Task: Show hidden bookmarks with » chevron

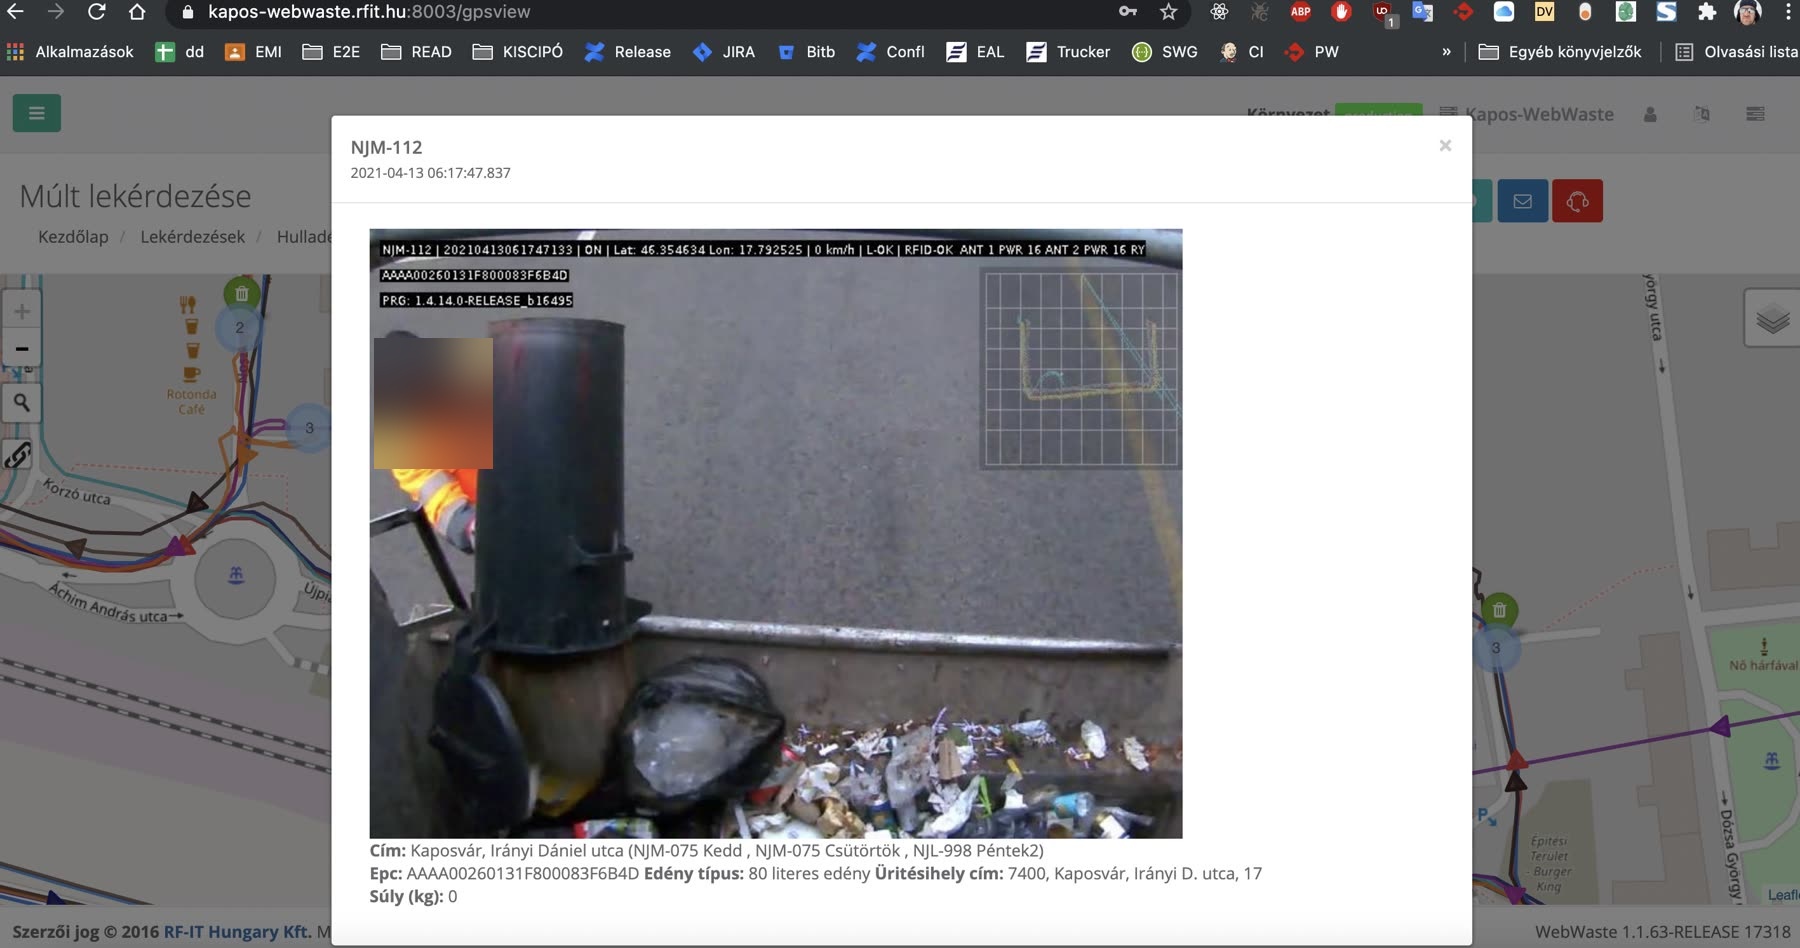Action: click(x=1446, y=52)
